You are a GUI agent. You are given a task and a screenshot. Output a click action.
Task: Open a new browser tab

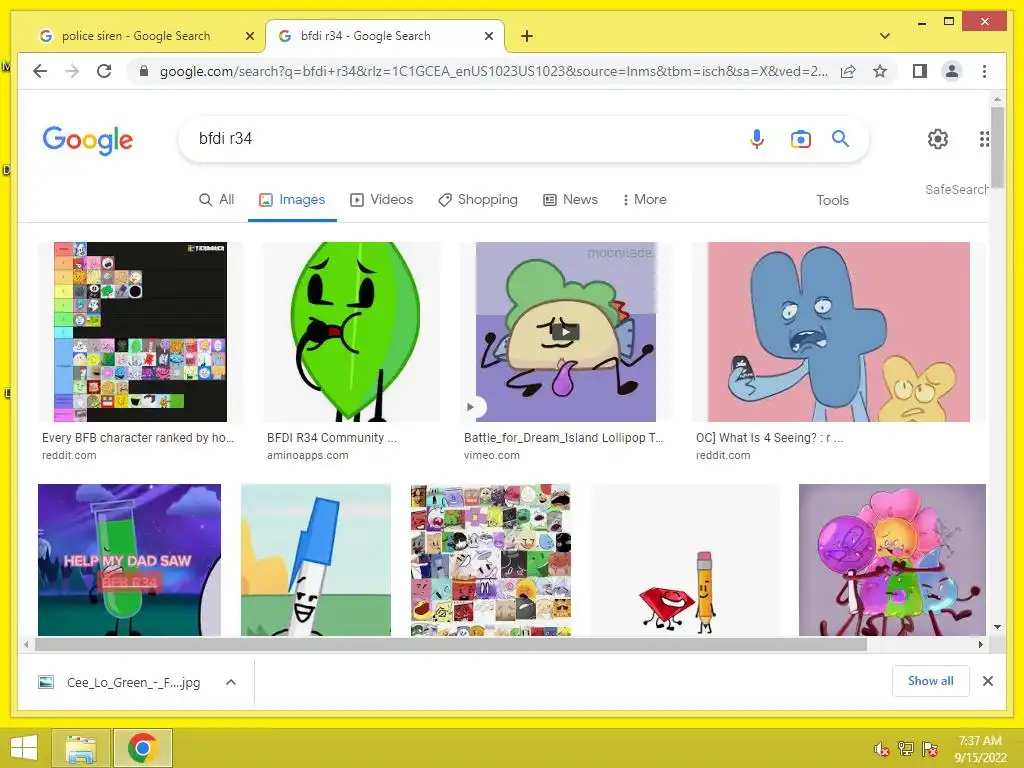(x=527, y=36)
